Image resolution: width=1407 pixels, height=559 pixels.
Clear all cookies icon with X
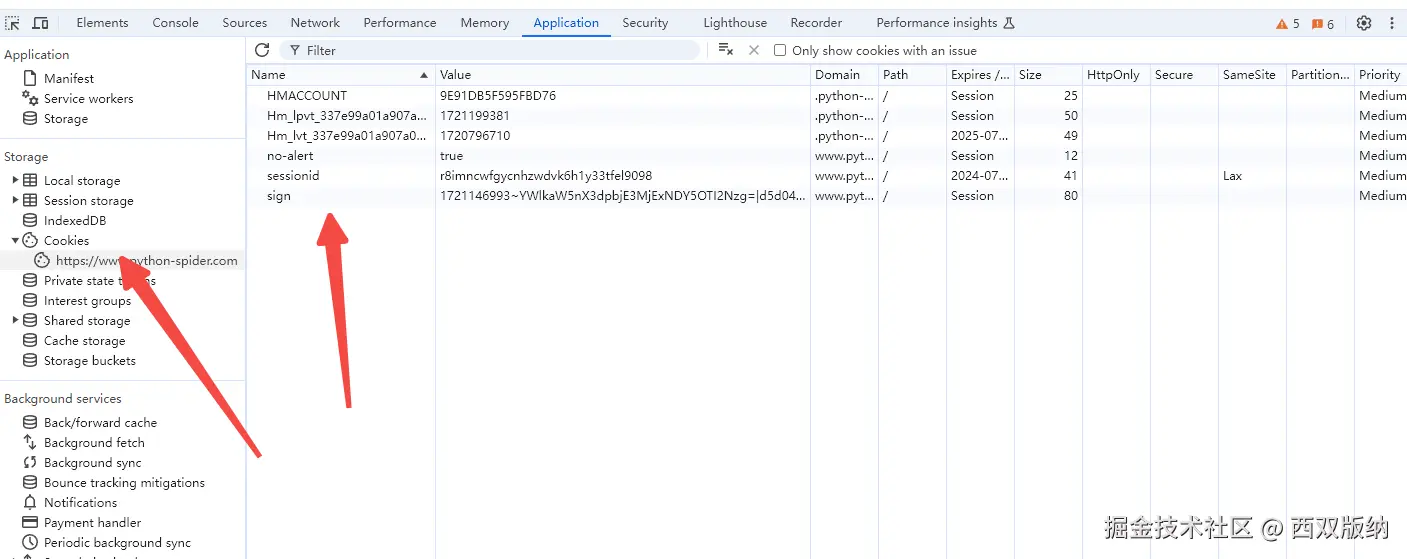point(726,50)
